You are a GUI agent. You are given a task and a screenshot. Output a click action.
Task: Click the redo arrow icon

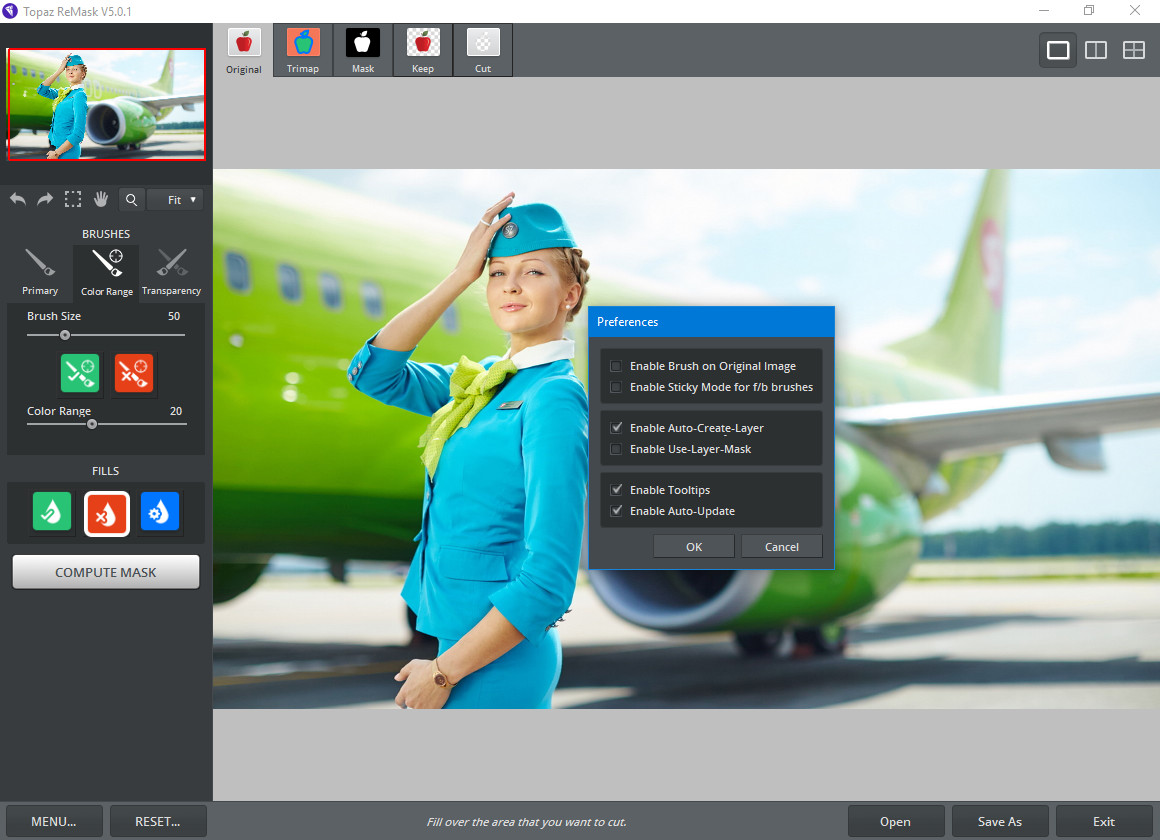click(45, 200)
